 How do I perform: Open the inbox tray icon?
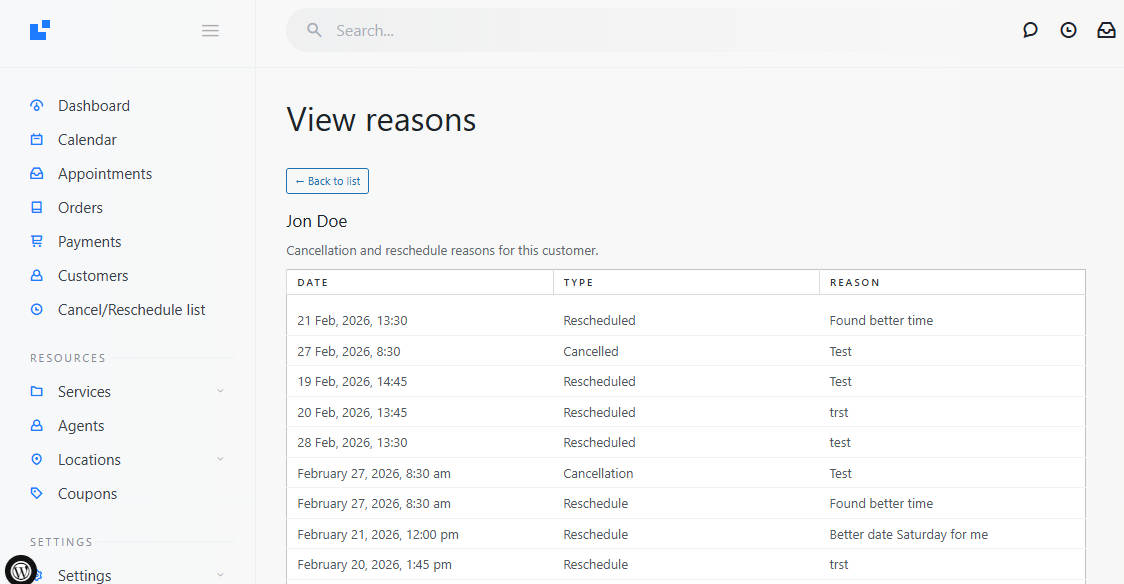pyautogui.click(x=1106, y=31)
